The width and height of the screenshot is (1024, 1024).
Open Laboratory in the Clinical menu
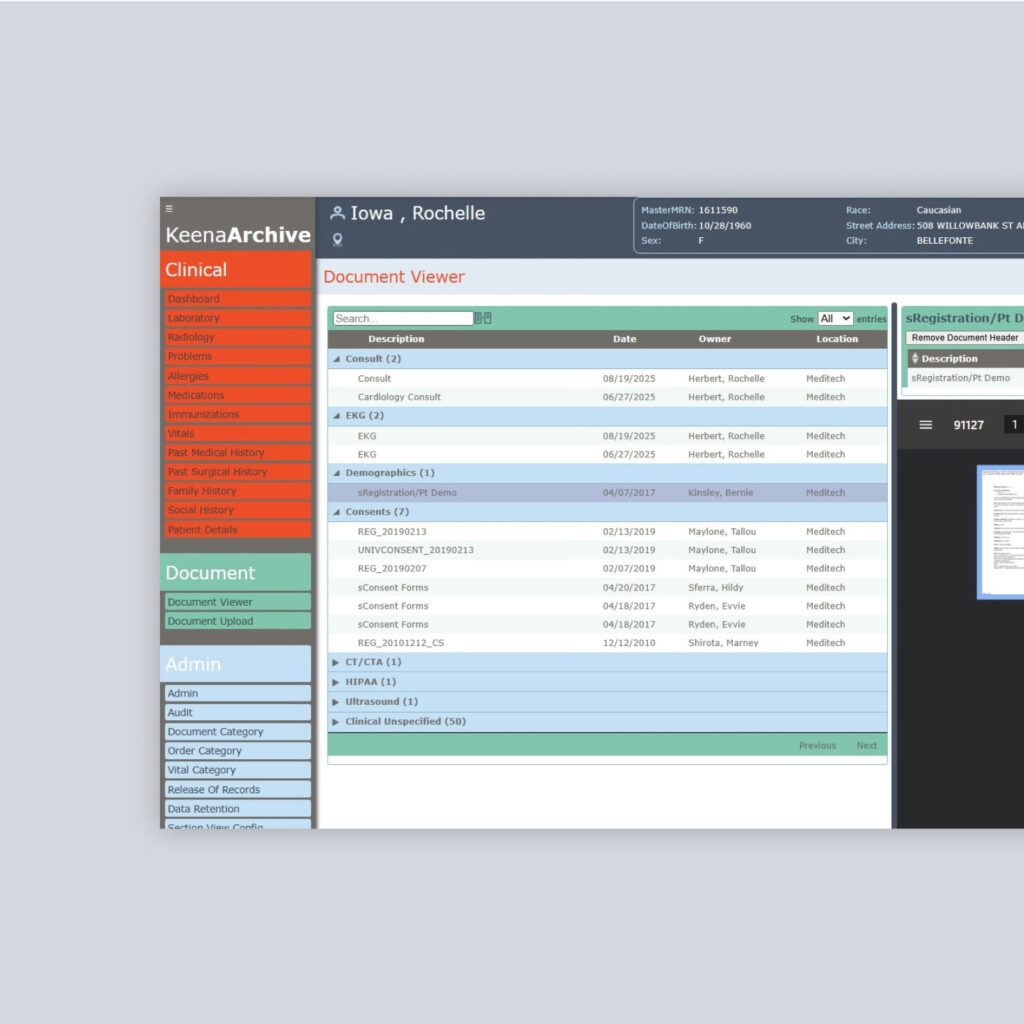[x=194, y=318]
